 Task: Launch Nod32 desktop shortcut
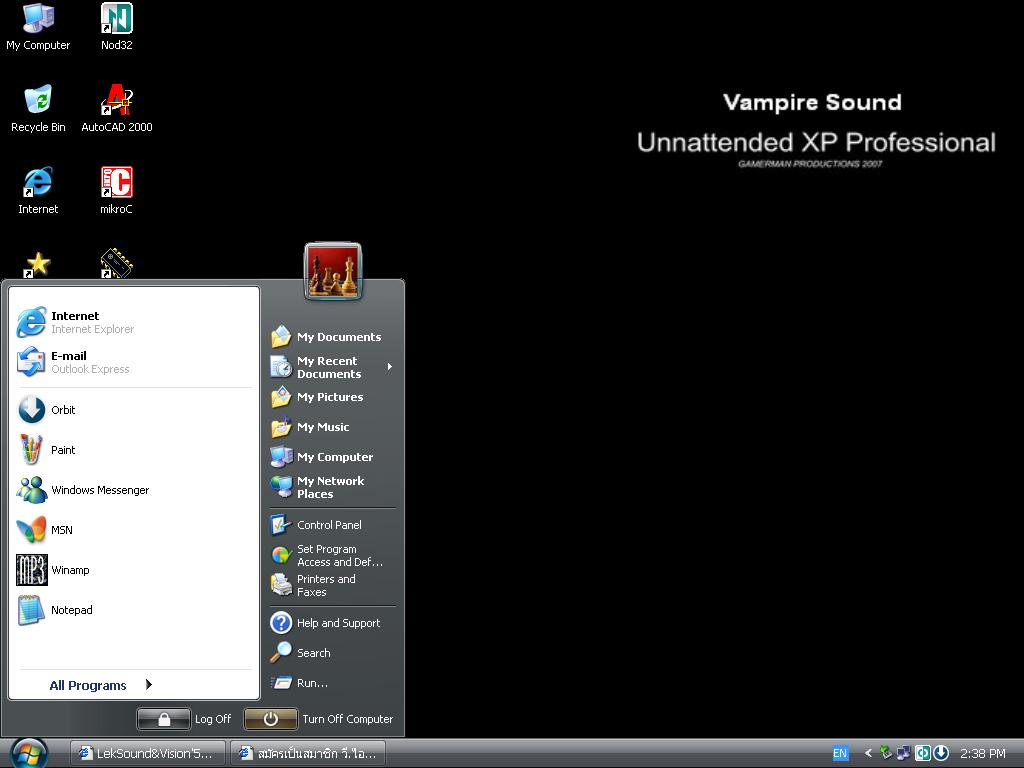(x=116, y=26)
